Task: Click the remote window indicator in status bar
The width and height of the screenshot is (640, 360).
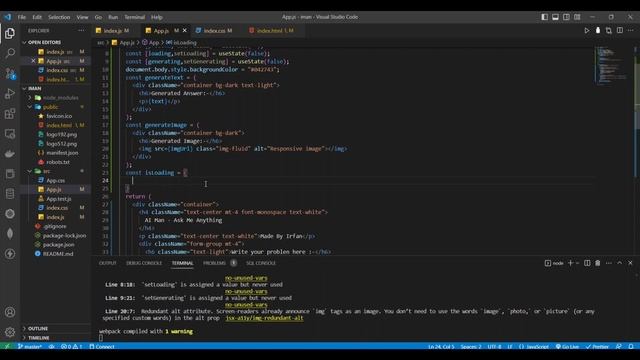Action: pyautogui.click(x=7, y=347)
